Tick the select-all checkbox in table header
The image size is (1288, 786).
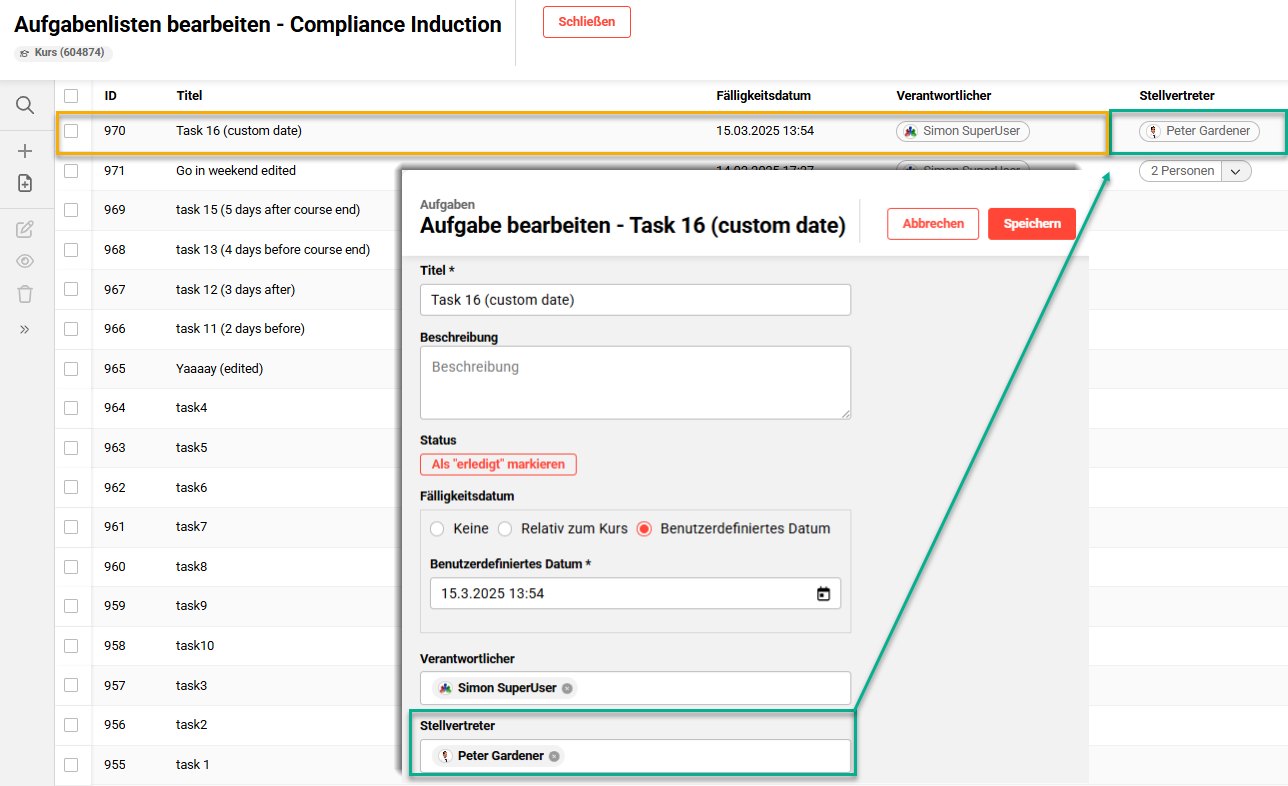tap(71, 96)
